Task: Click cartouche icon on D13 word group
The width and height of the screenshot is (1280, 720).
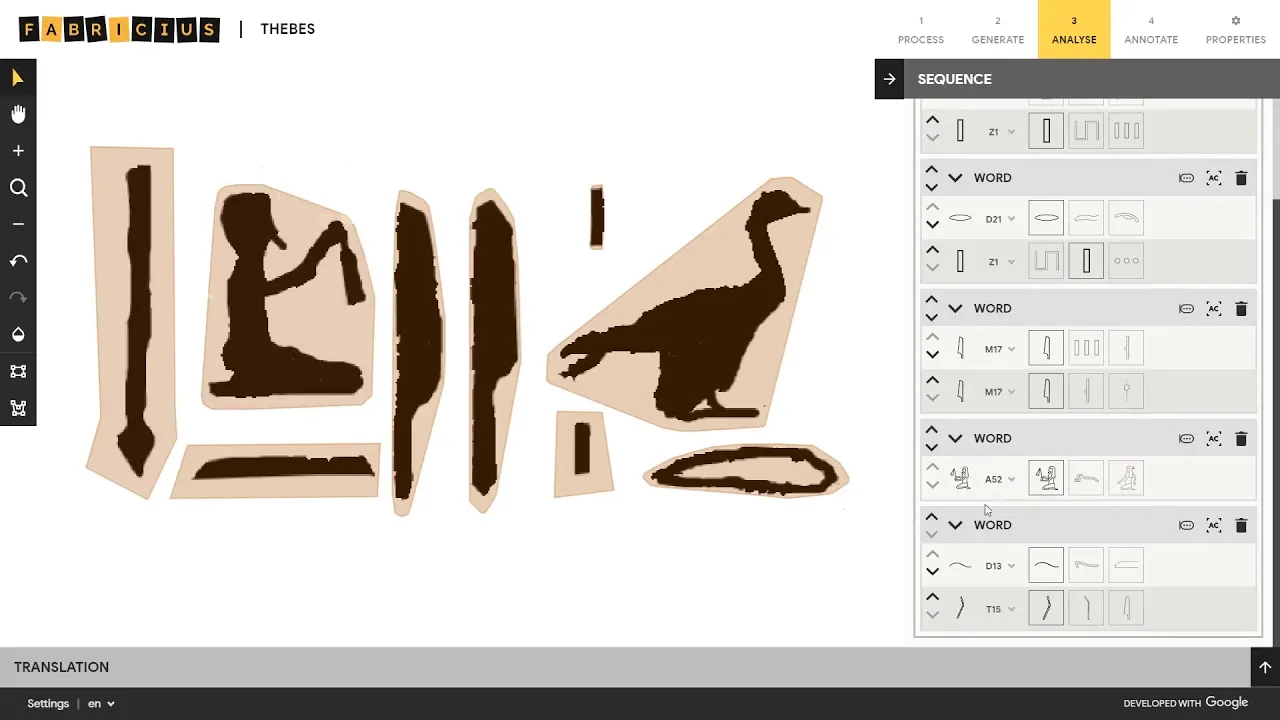Action: click(x=1186, y=525)
